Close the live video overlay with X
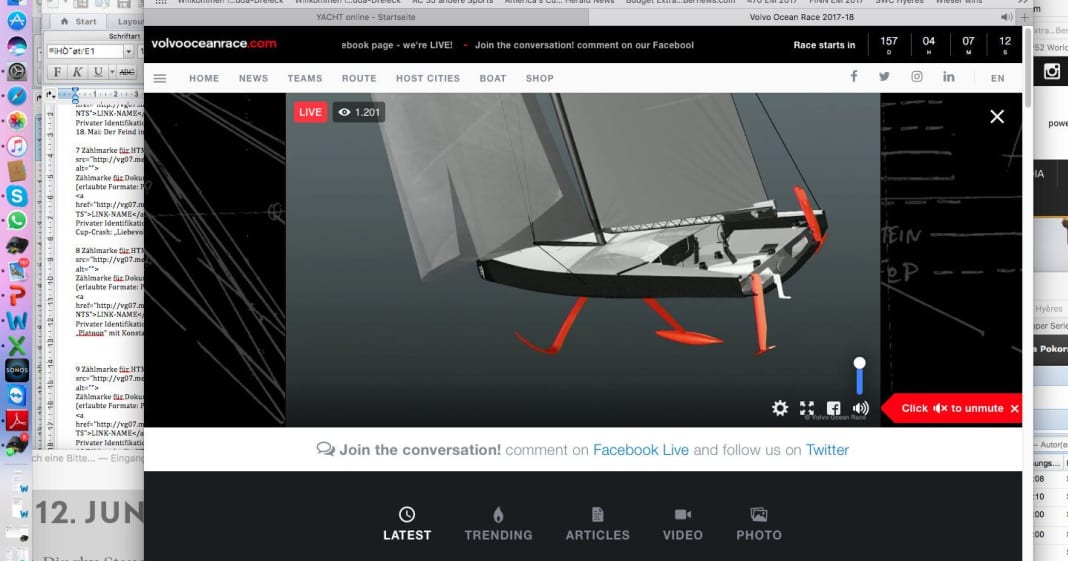 [996, 116]
